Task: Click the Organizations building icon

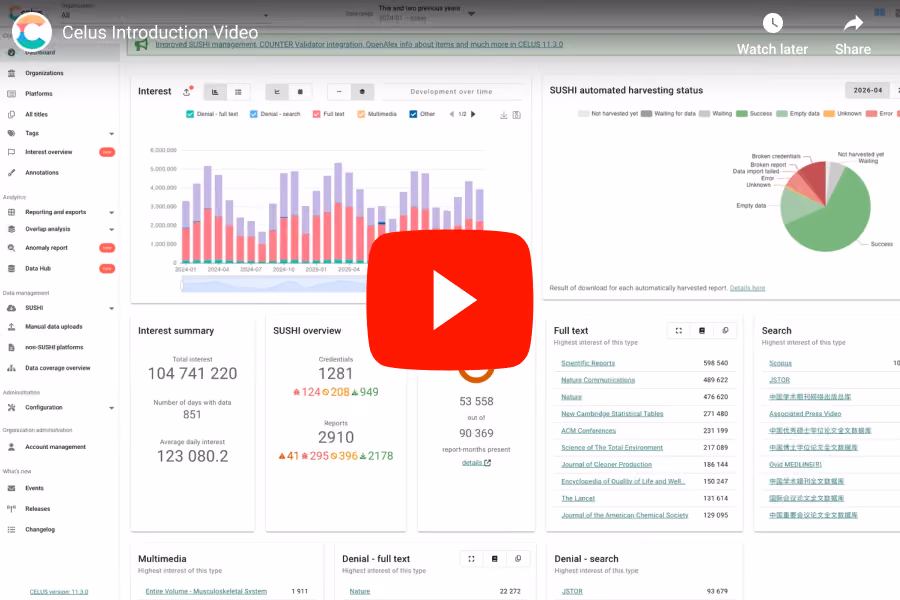Action: point(11,73)
